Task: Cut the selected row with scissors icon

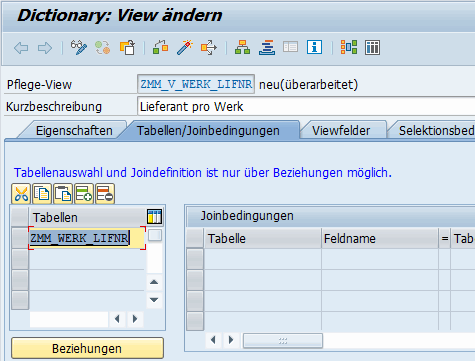Action: coord(21,194)
